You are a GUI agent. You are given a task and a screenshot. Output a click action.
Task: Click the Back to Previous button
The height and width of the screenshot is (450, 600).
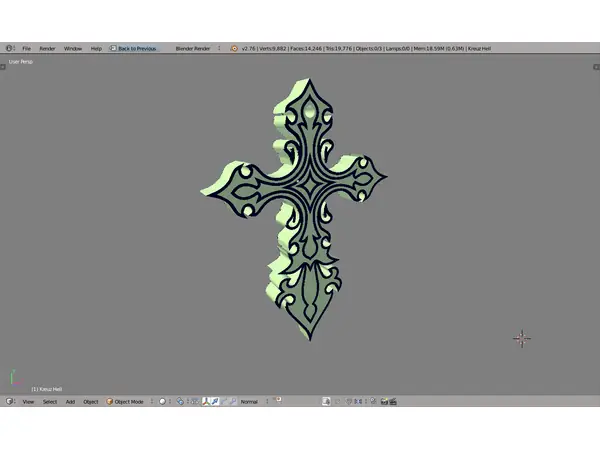click(133, 49)
